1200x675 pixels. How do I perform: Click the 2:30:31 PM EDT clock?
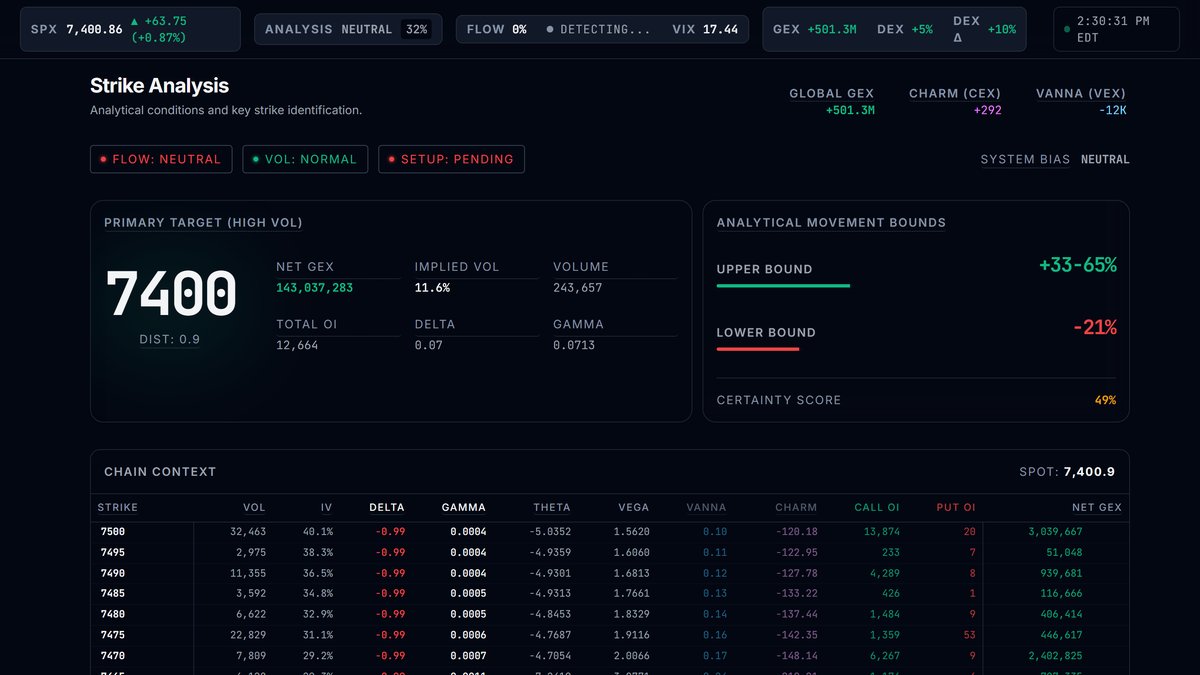[x=1117, y=29]
